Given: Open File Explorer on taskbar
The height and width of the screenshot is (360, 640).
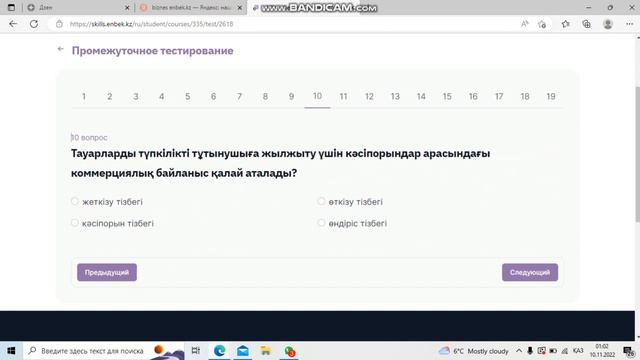Looking at the screenshot, I should pyautogui.click(x=266, y=351).
